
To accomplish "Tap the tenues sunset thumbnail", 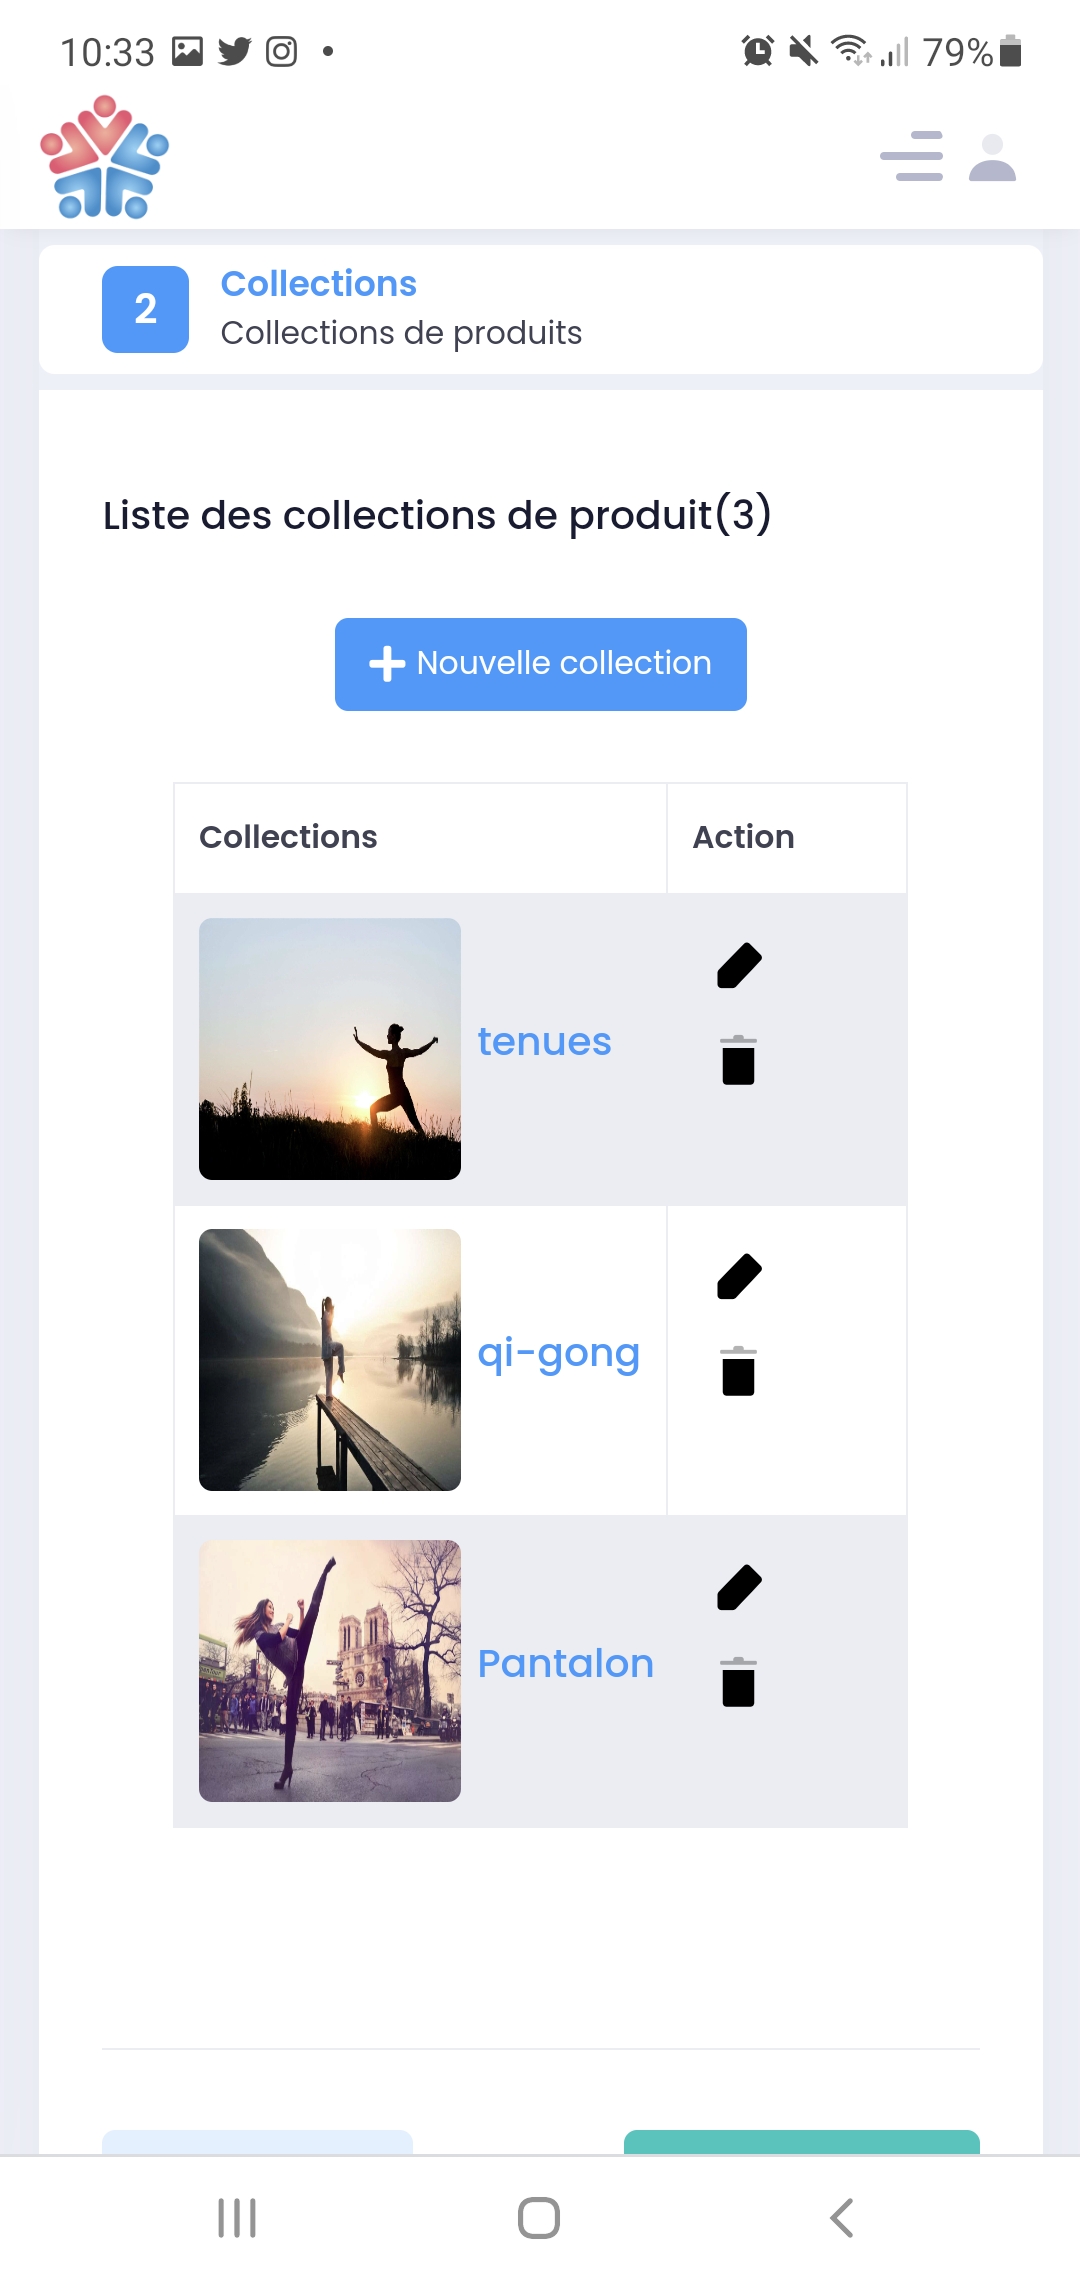I will 330,1049.
